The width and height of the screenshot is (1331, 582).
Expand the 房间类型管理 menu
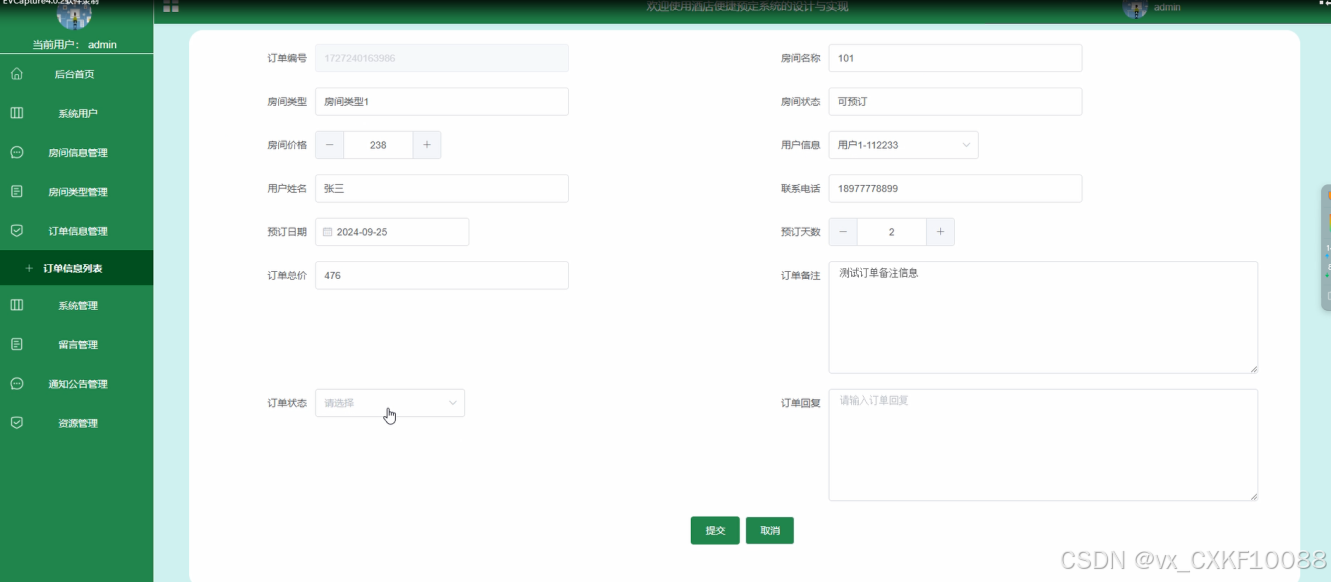(x=76, y=191)
